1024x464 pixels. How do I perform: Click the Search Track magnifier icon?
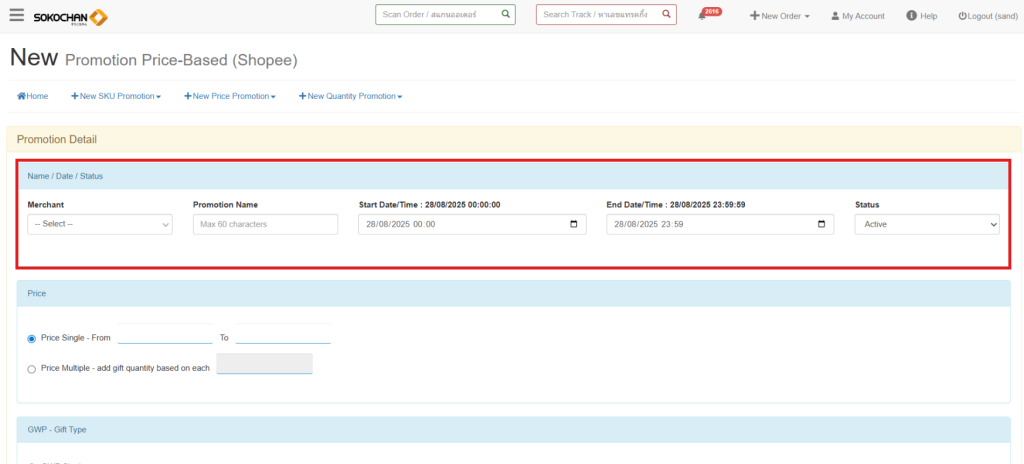pos(666,15)
